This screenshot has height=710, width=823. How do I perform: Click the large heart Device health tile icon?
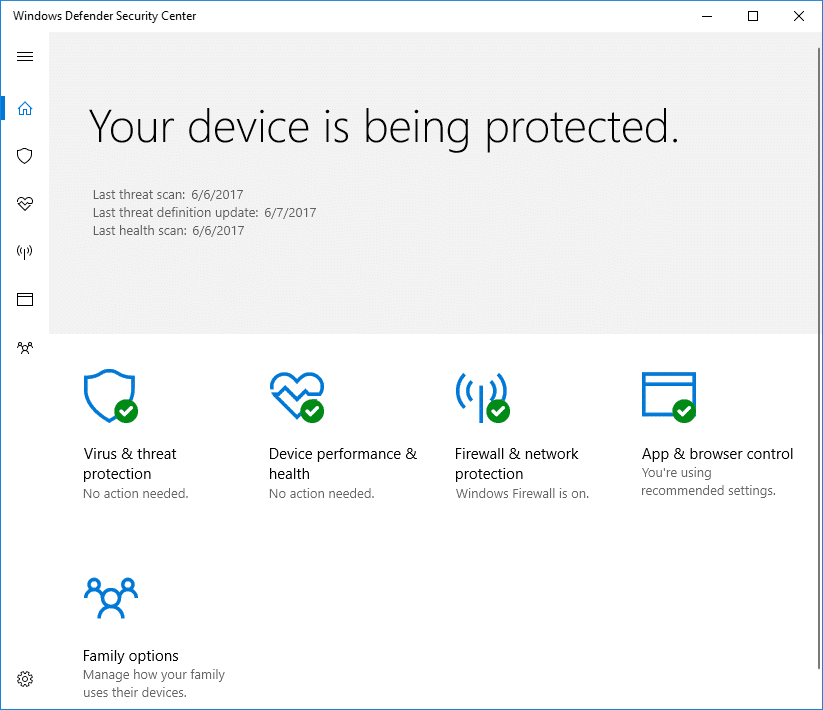click(297, 397)
